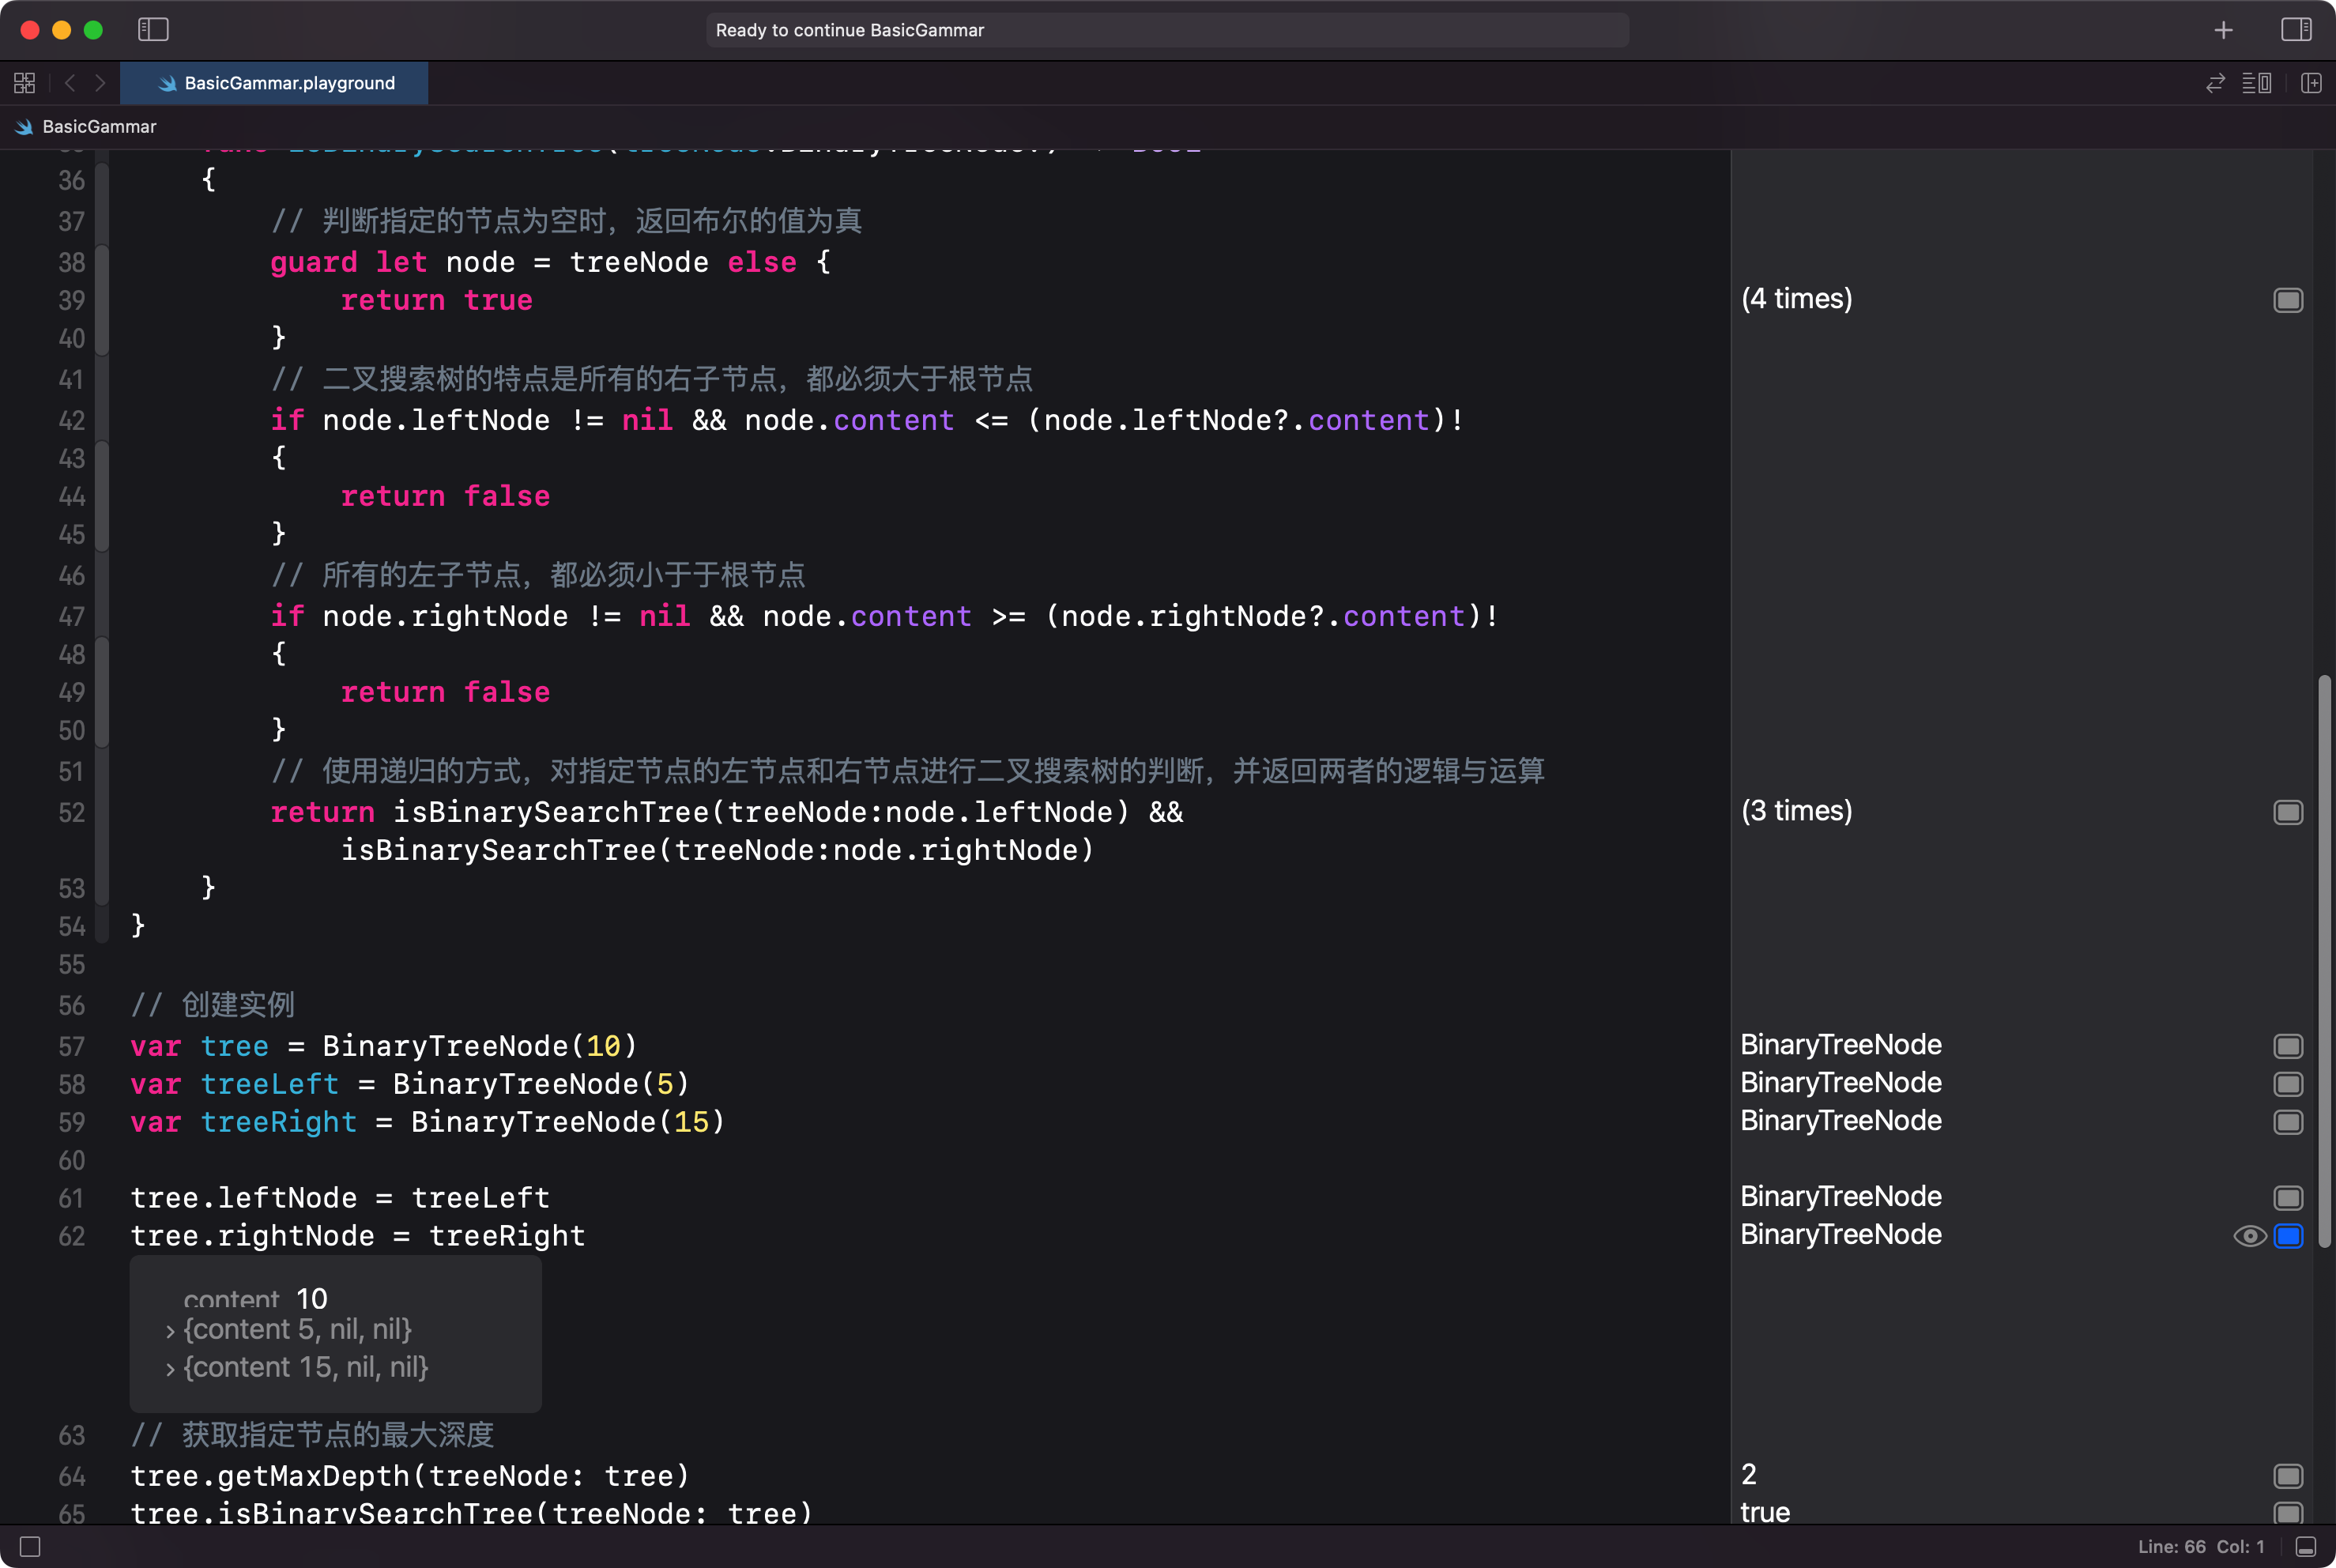Click the vertical editor scrollbar

coord(2324,961)
